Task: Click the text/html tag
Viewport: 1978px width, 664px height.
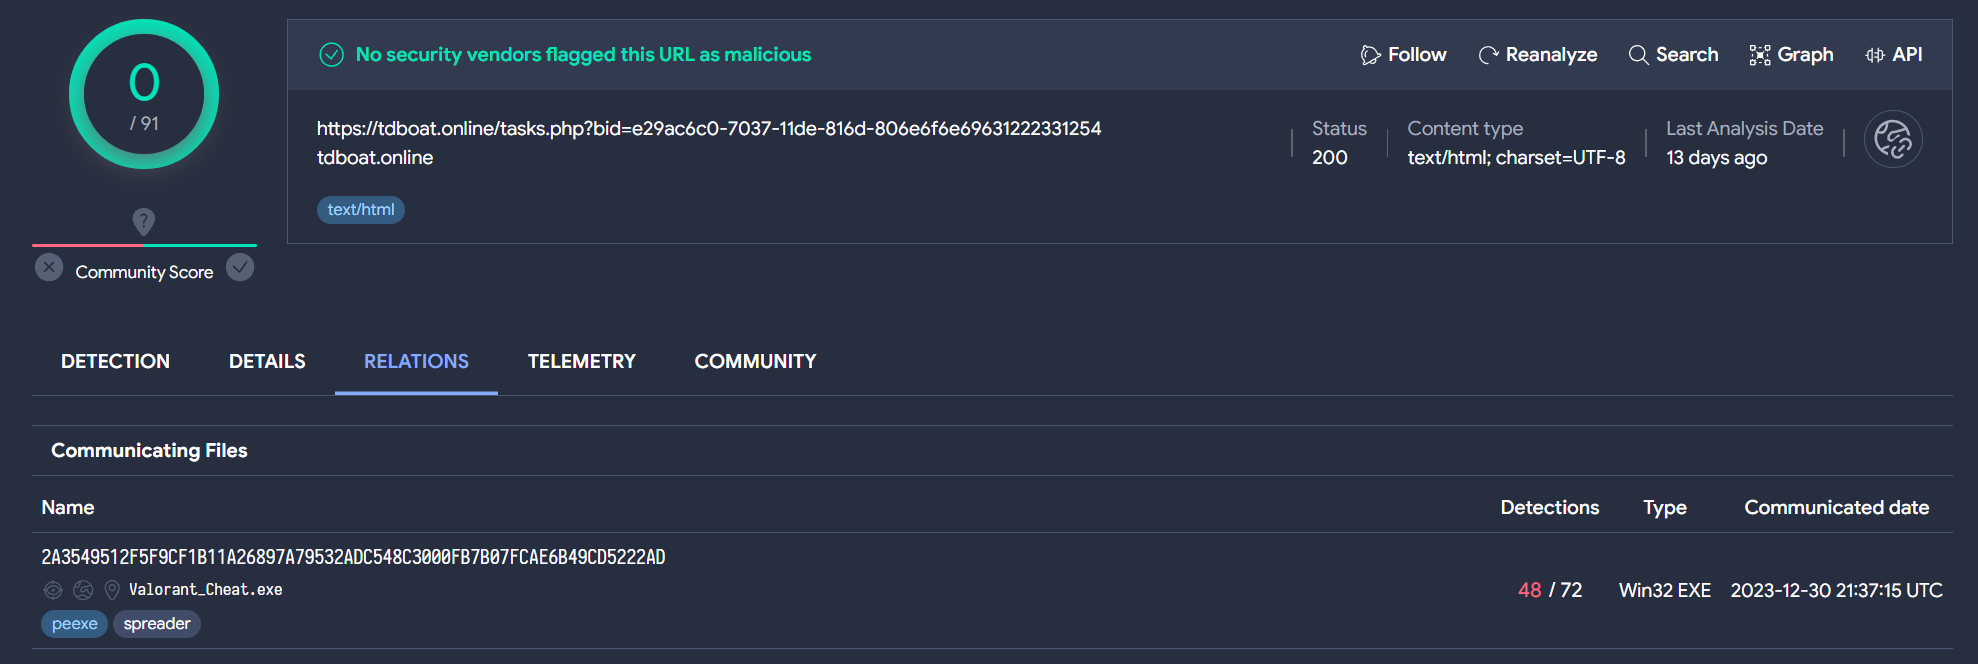Action: pos(361,210)
